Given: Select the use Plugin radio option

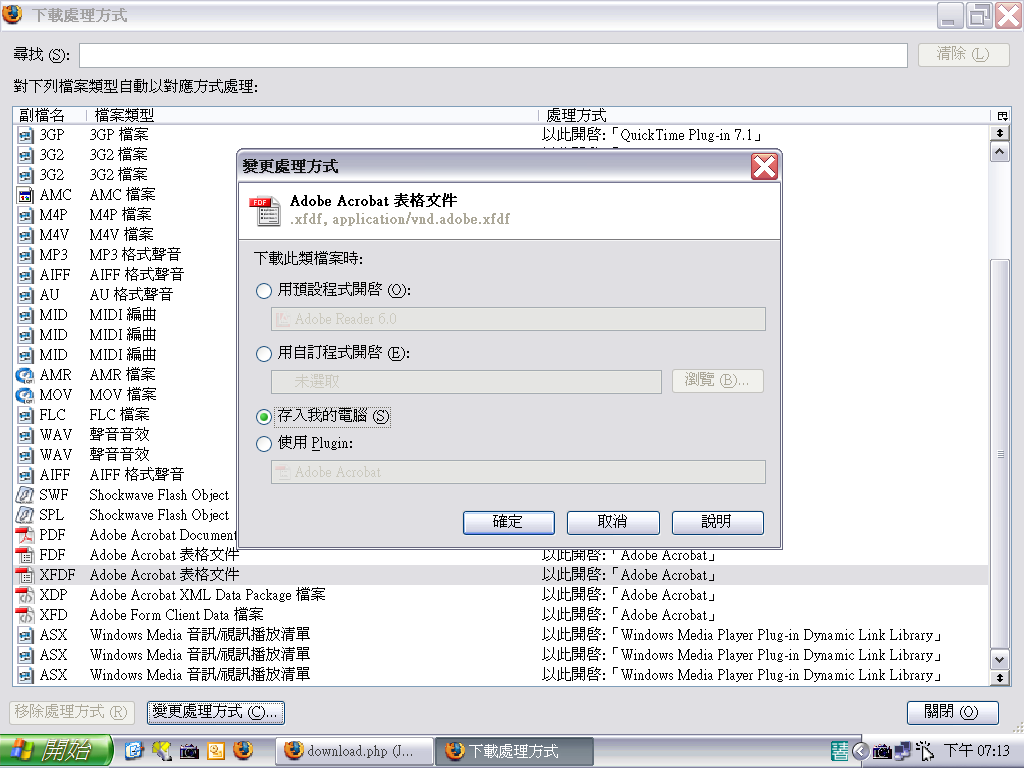Looking at the screenshot, I should 264,444.
